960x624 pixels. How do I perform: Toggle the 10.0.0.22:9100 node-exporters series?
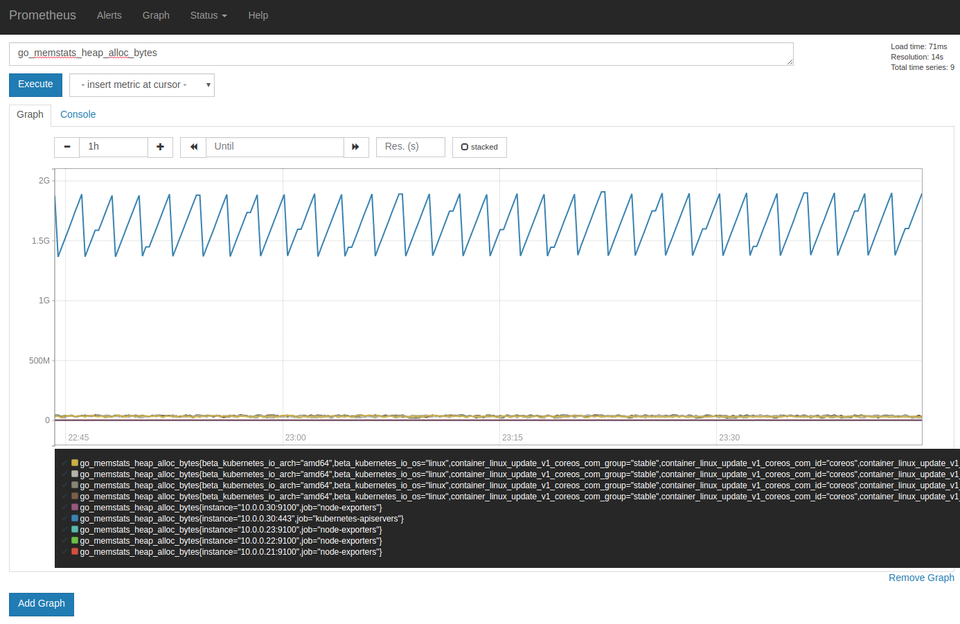[x=229, y=541]
